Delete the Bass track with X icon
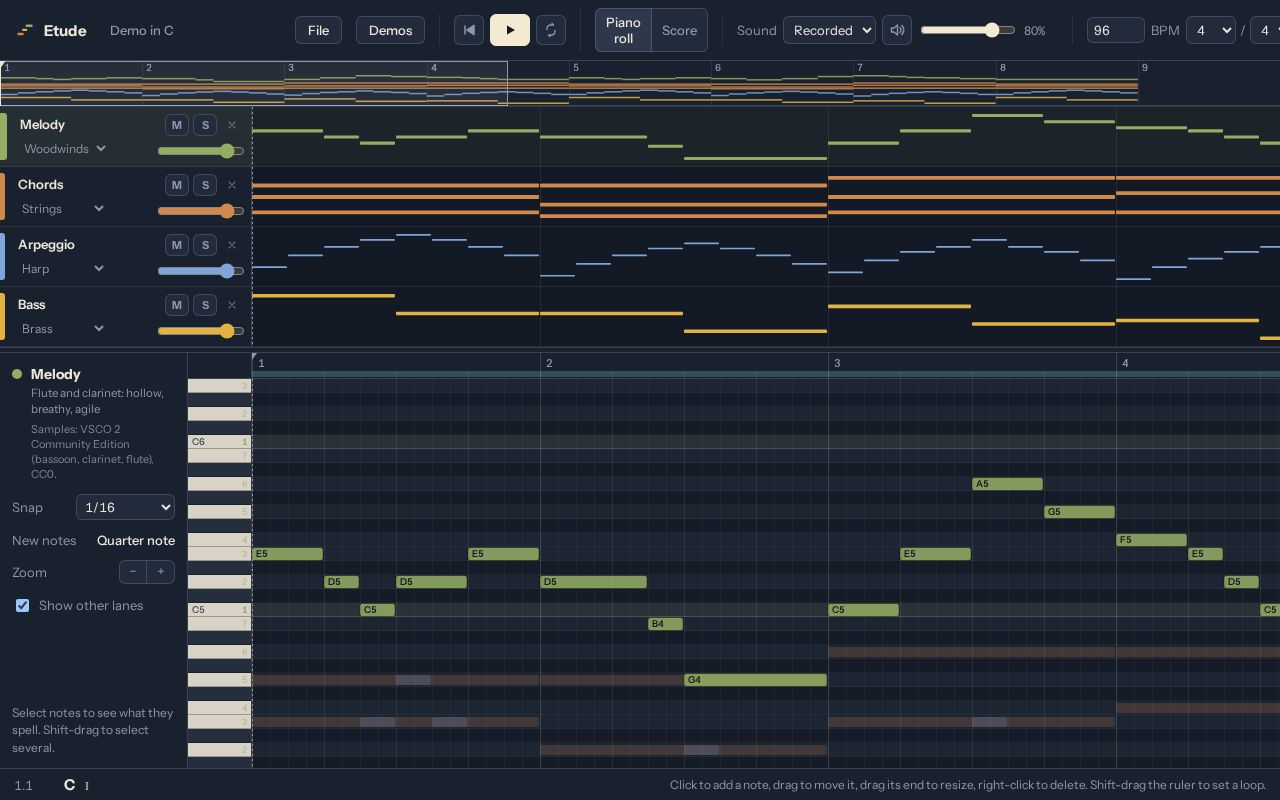Image resolution: width=1280 pixels, height=800 pixels. [232, 305]
